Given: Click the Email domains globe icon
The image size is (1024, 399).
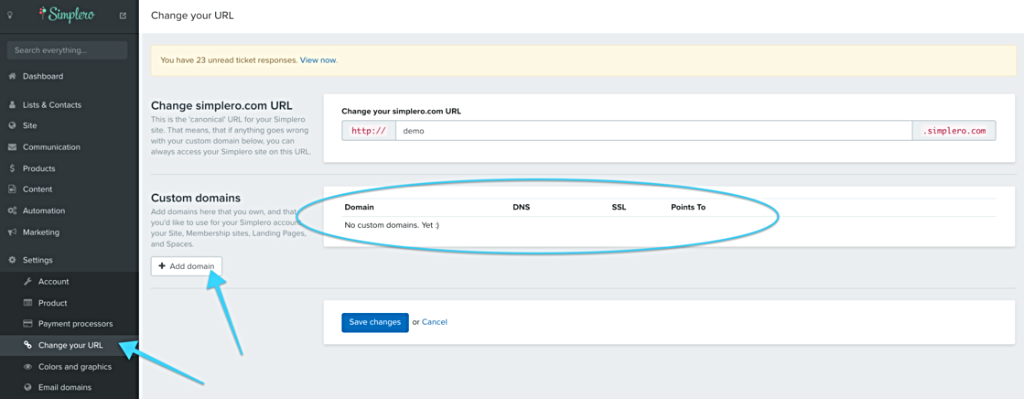Looking at the screenshot, I should click(x=27, y=387).
